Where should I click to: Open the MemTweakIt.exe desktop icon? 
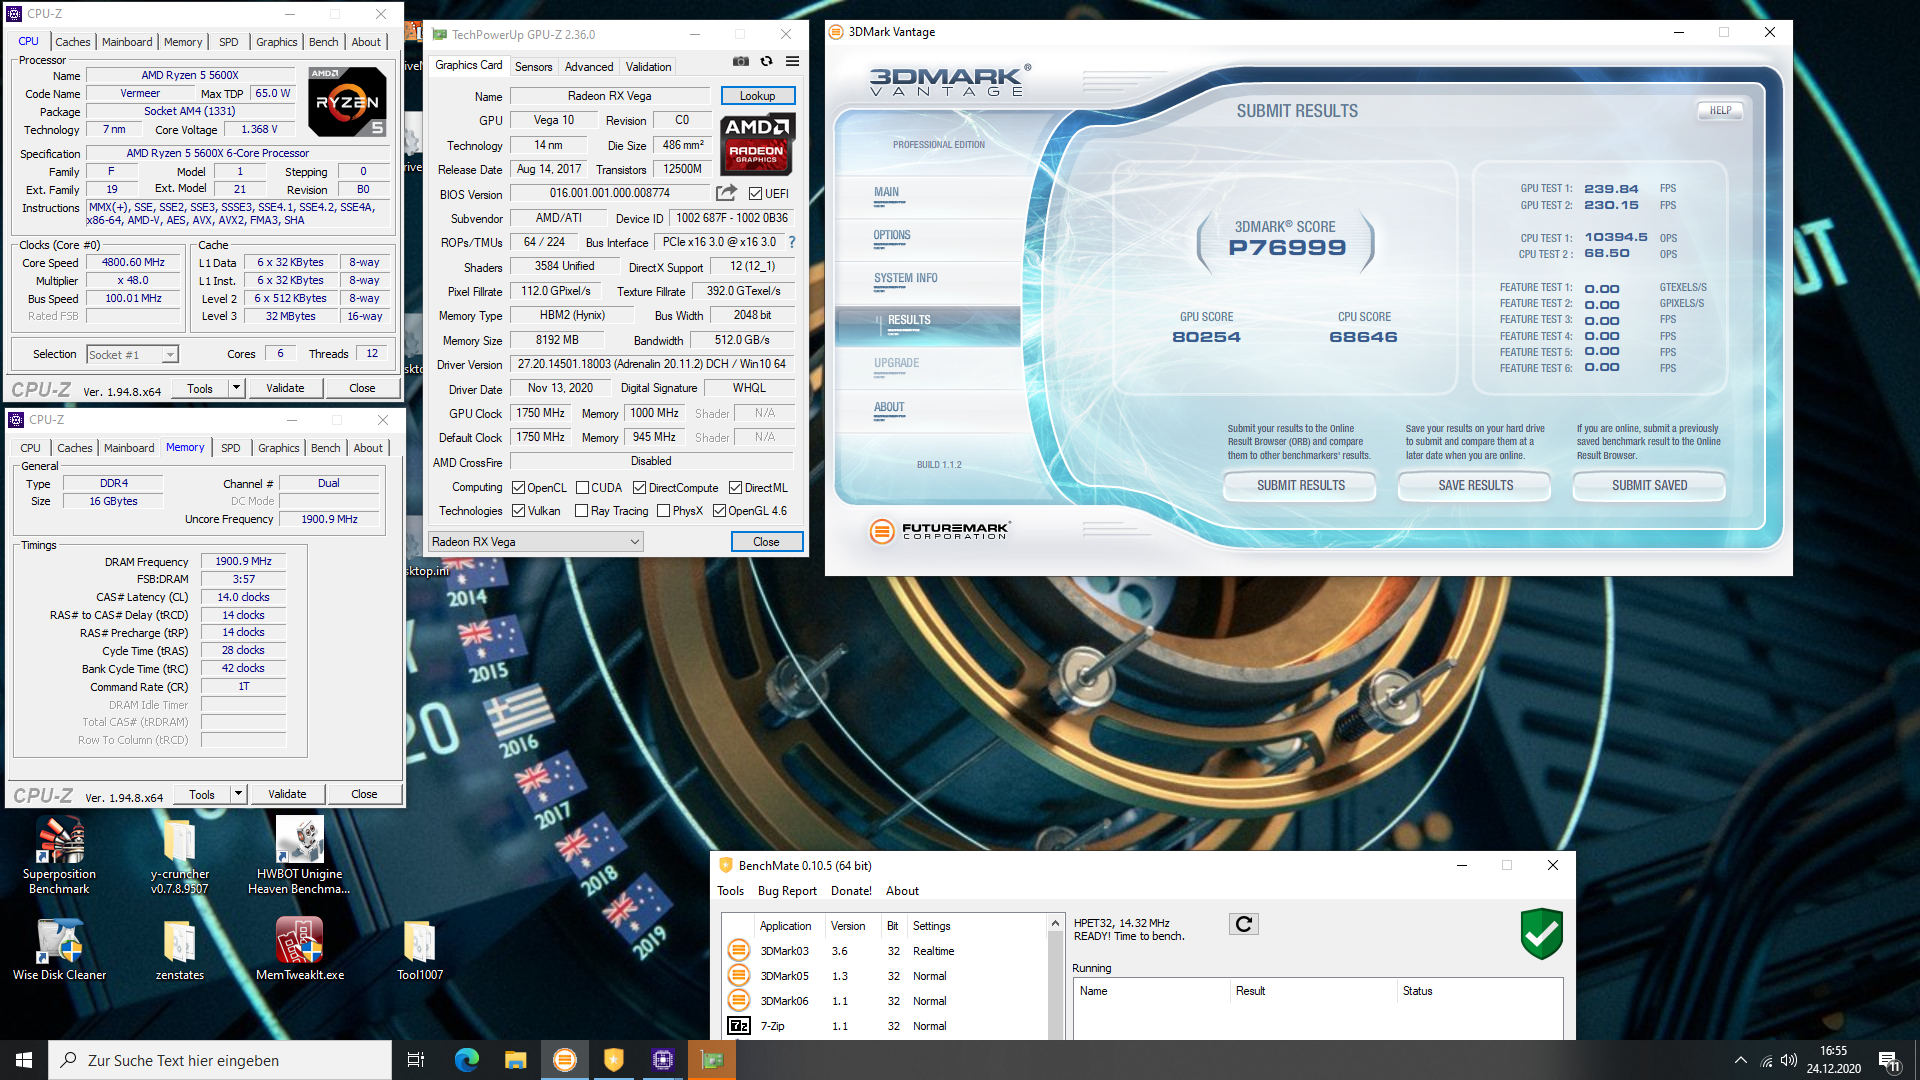point(299,949)
